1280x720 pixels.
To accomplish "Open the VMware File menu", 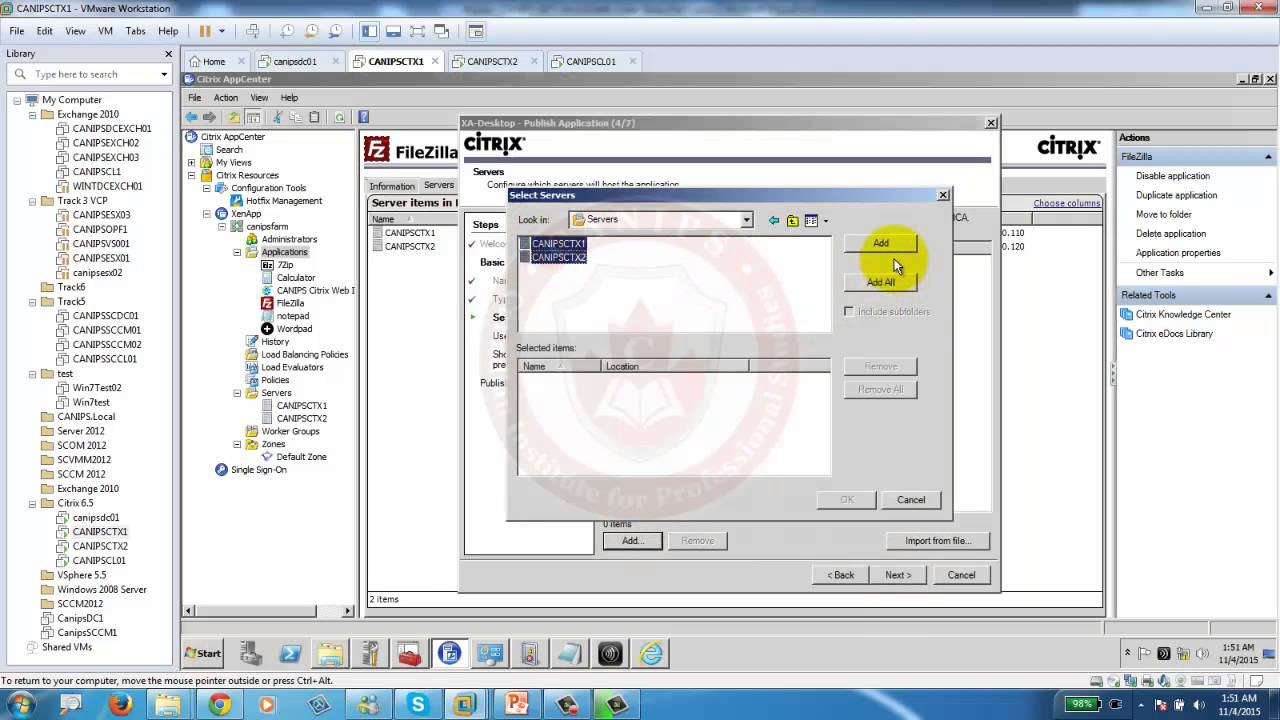I will coord(17,31).
